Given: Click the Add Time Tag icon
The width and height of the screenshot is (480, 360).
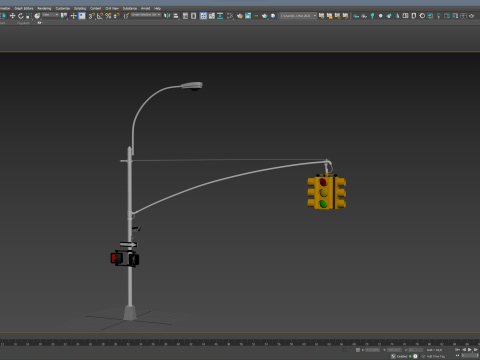Looking at the screenshot, I should [x=424, y=356].
